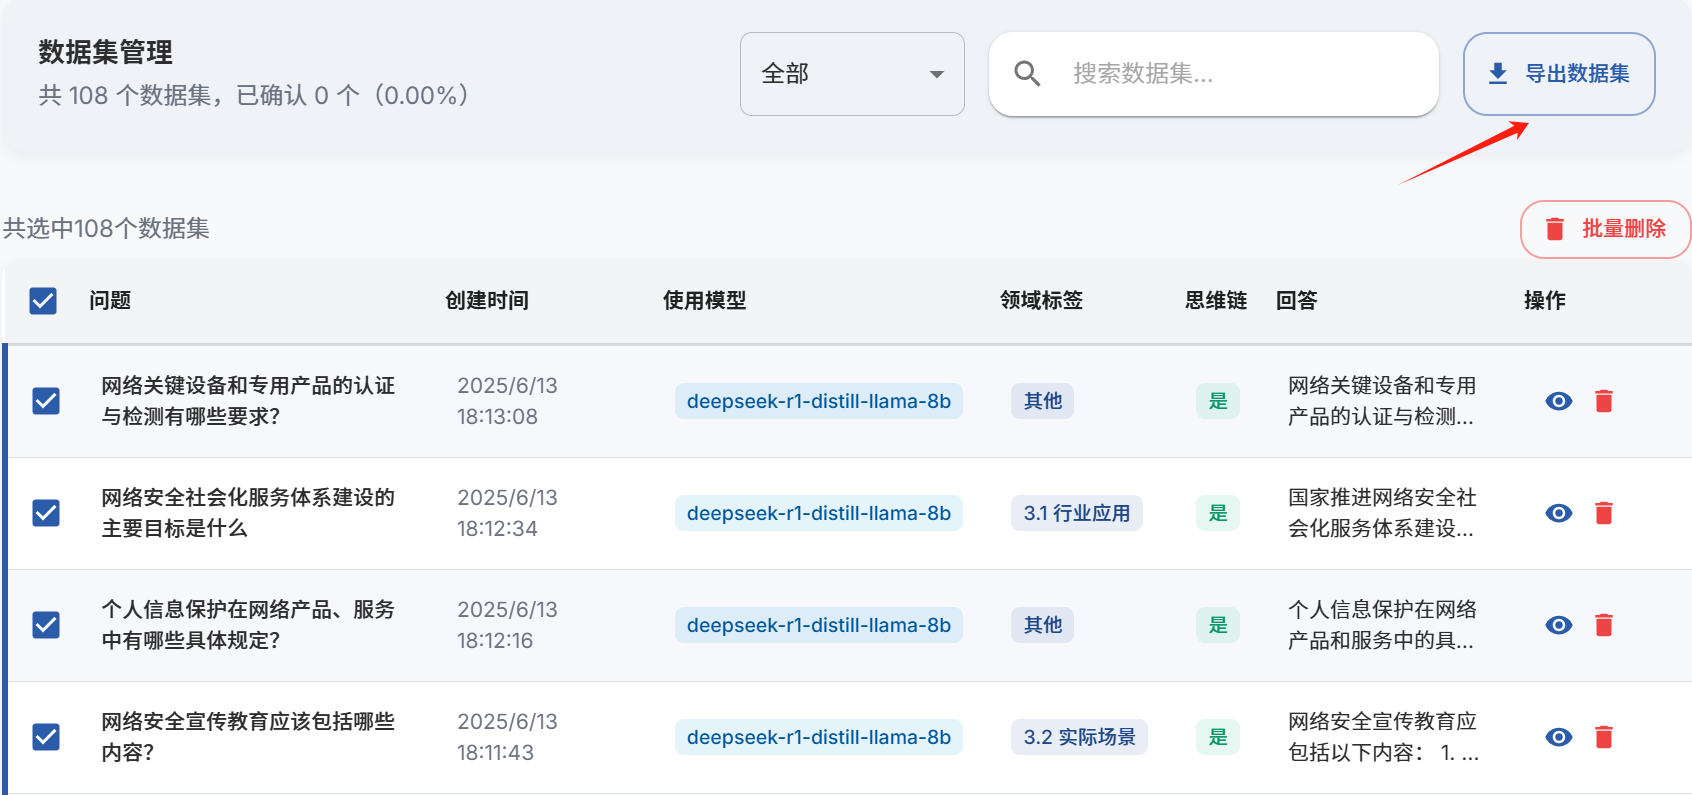Image resolution: width=1692 pixels, height=795 pixels.
Task: Uncheck the 个人信息保护 row checkbox
Action: click(46, 625)
